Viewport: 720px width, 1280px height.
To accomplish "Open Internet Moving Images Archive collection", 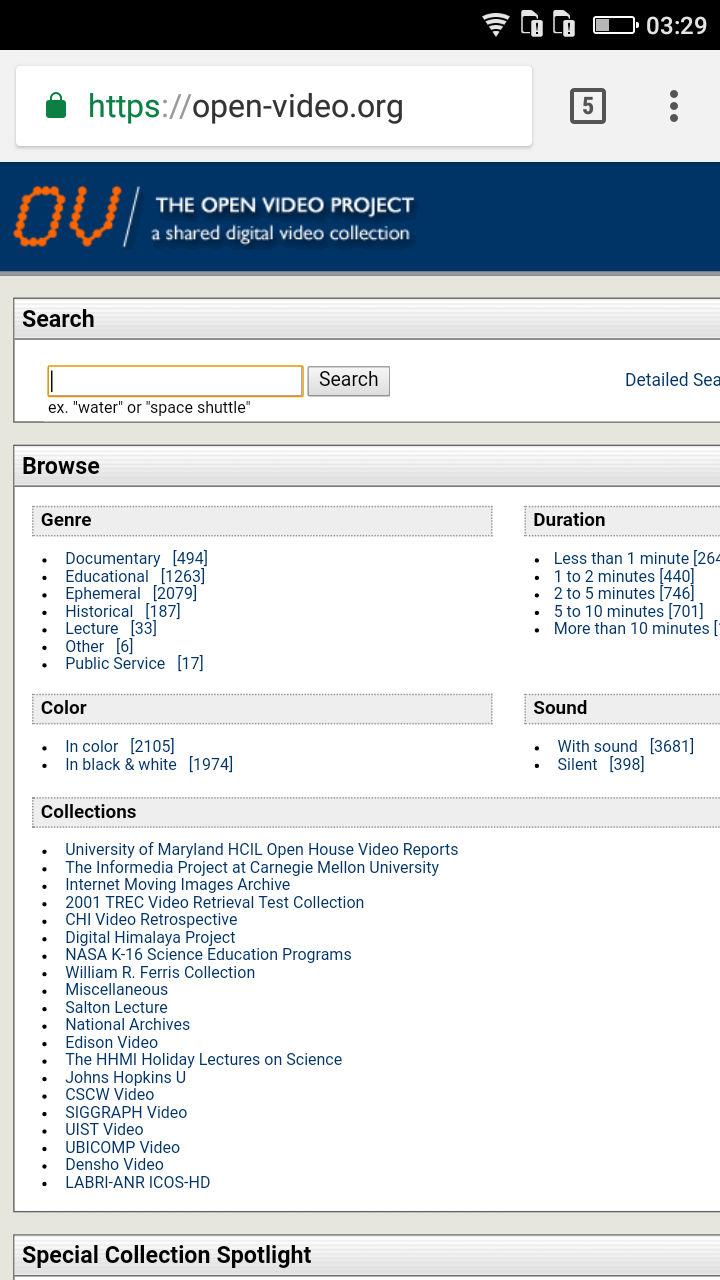I will [x=178, y=884].
